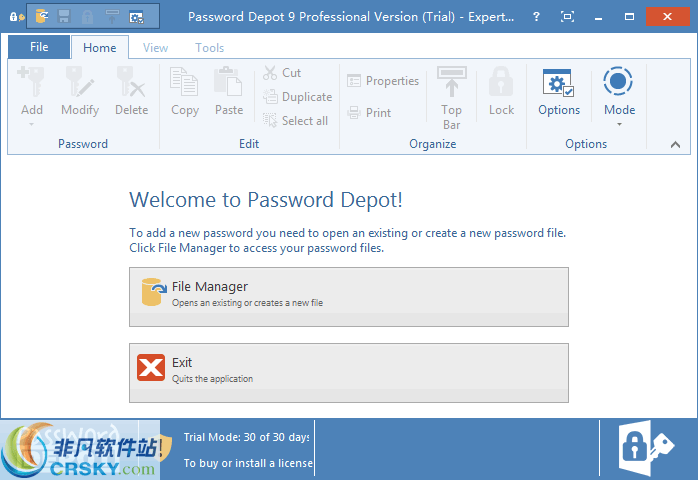Click the lock icon in quick access toolbar
This screenshot has height=480, width=698.
coord(88,17)
